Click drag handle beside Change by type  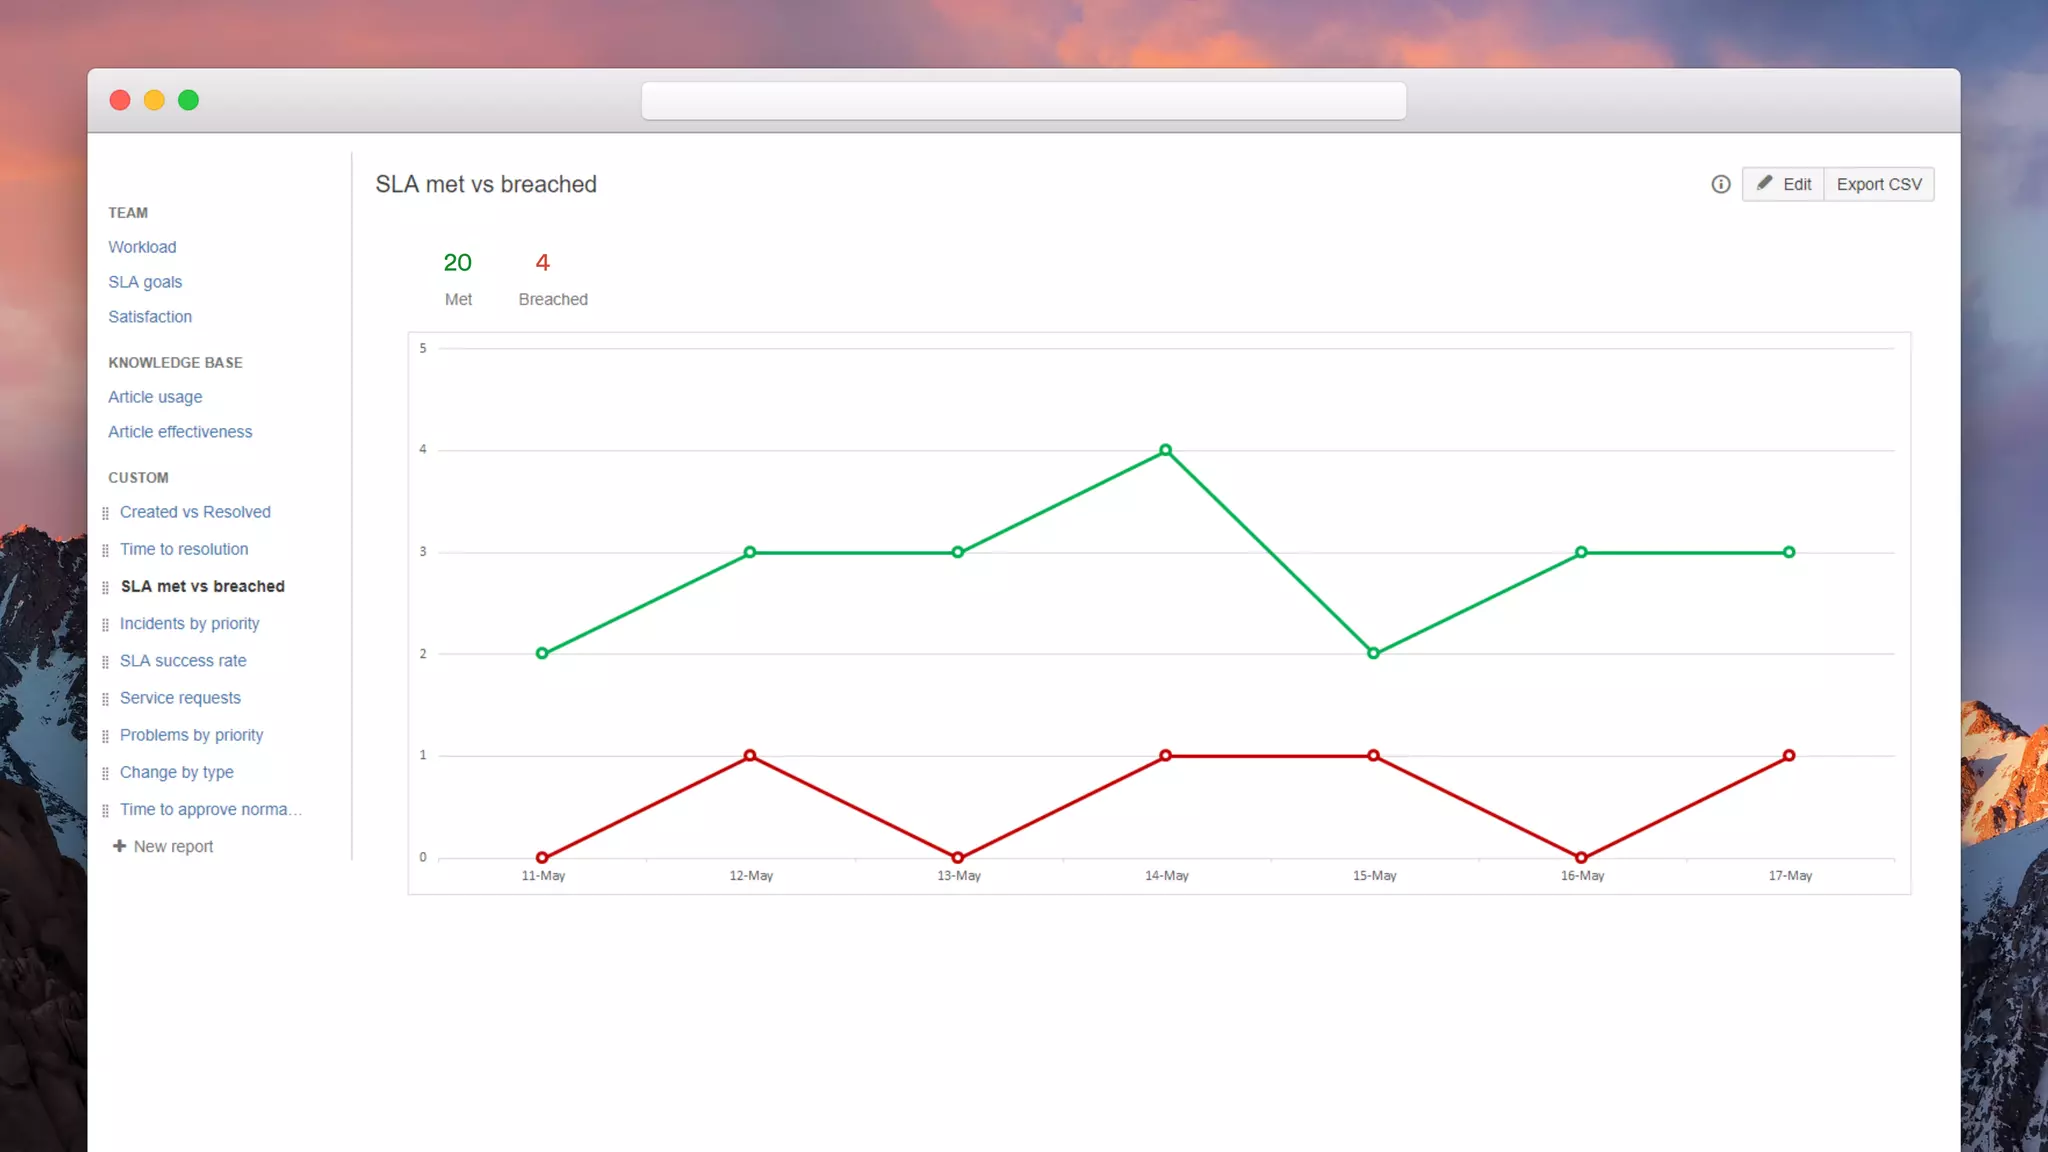[105, 773]
